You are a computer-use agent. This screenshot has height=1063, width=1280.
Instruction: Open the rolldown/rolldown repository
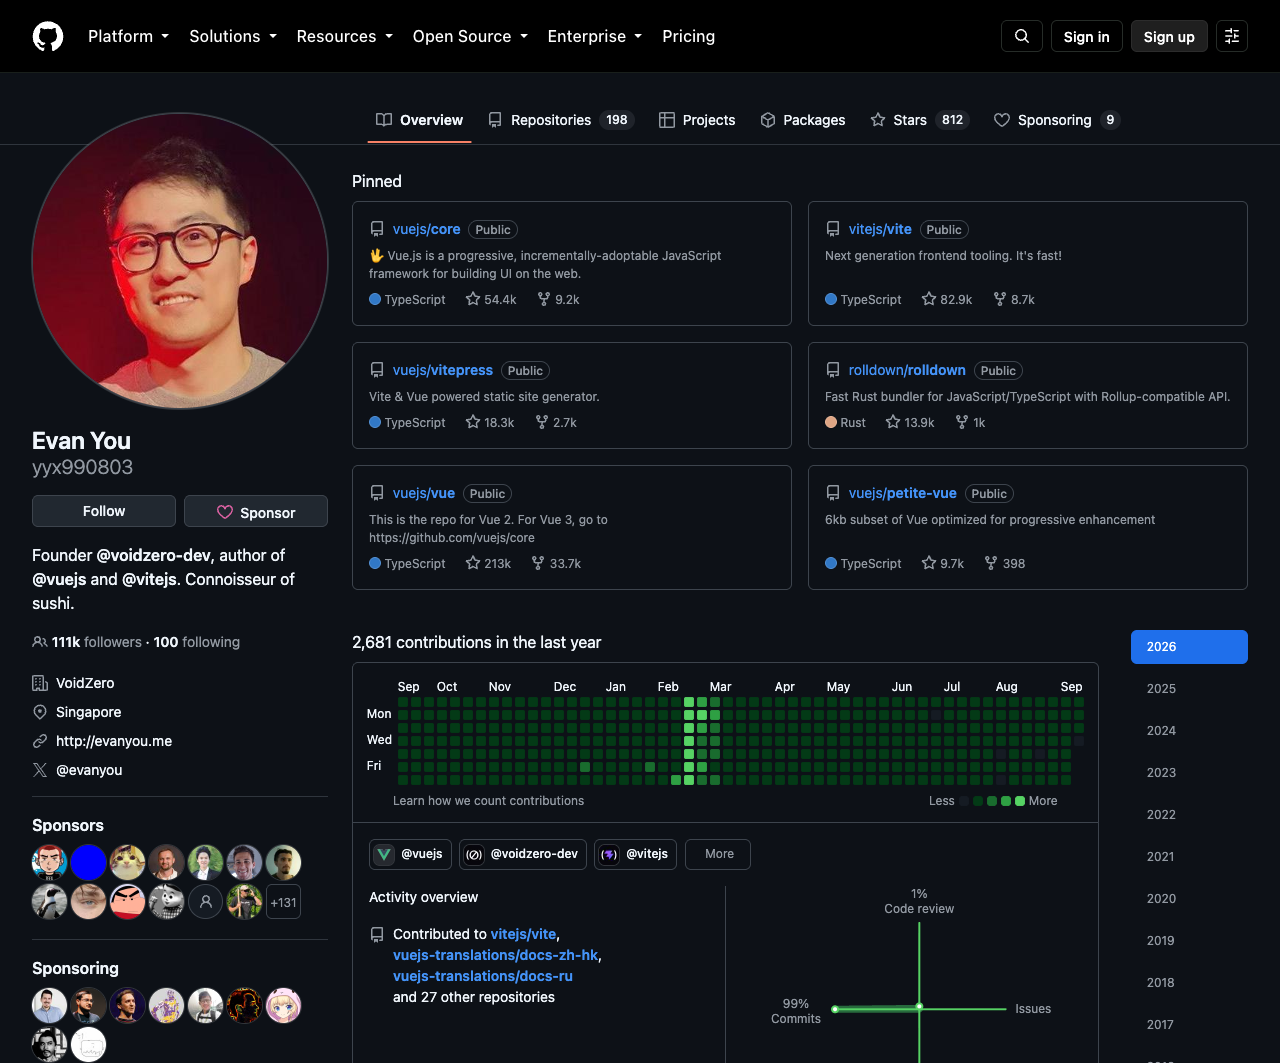907,370
